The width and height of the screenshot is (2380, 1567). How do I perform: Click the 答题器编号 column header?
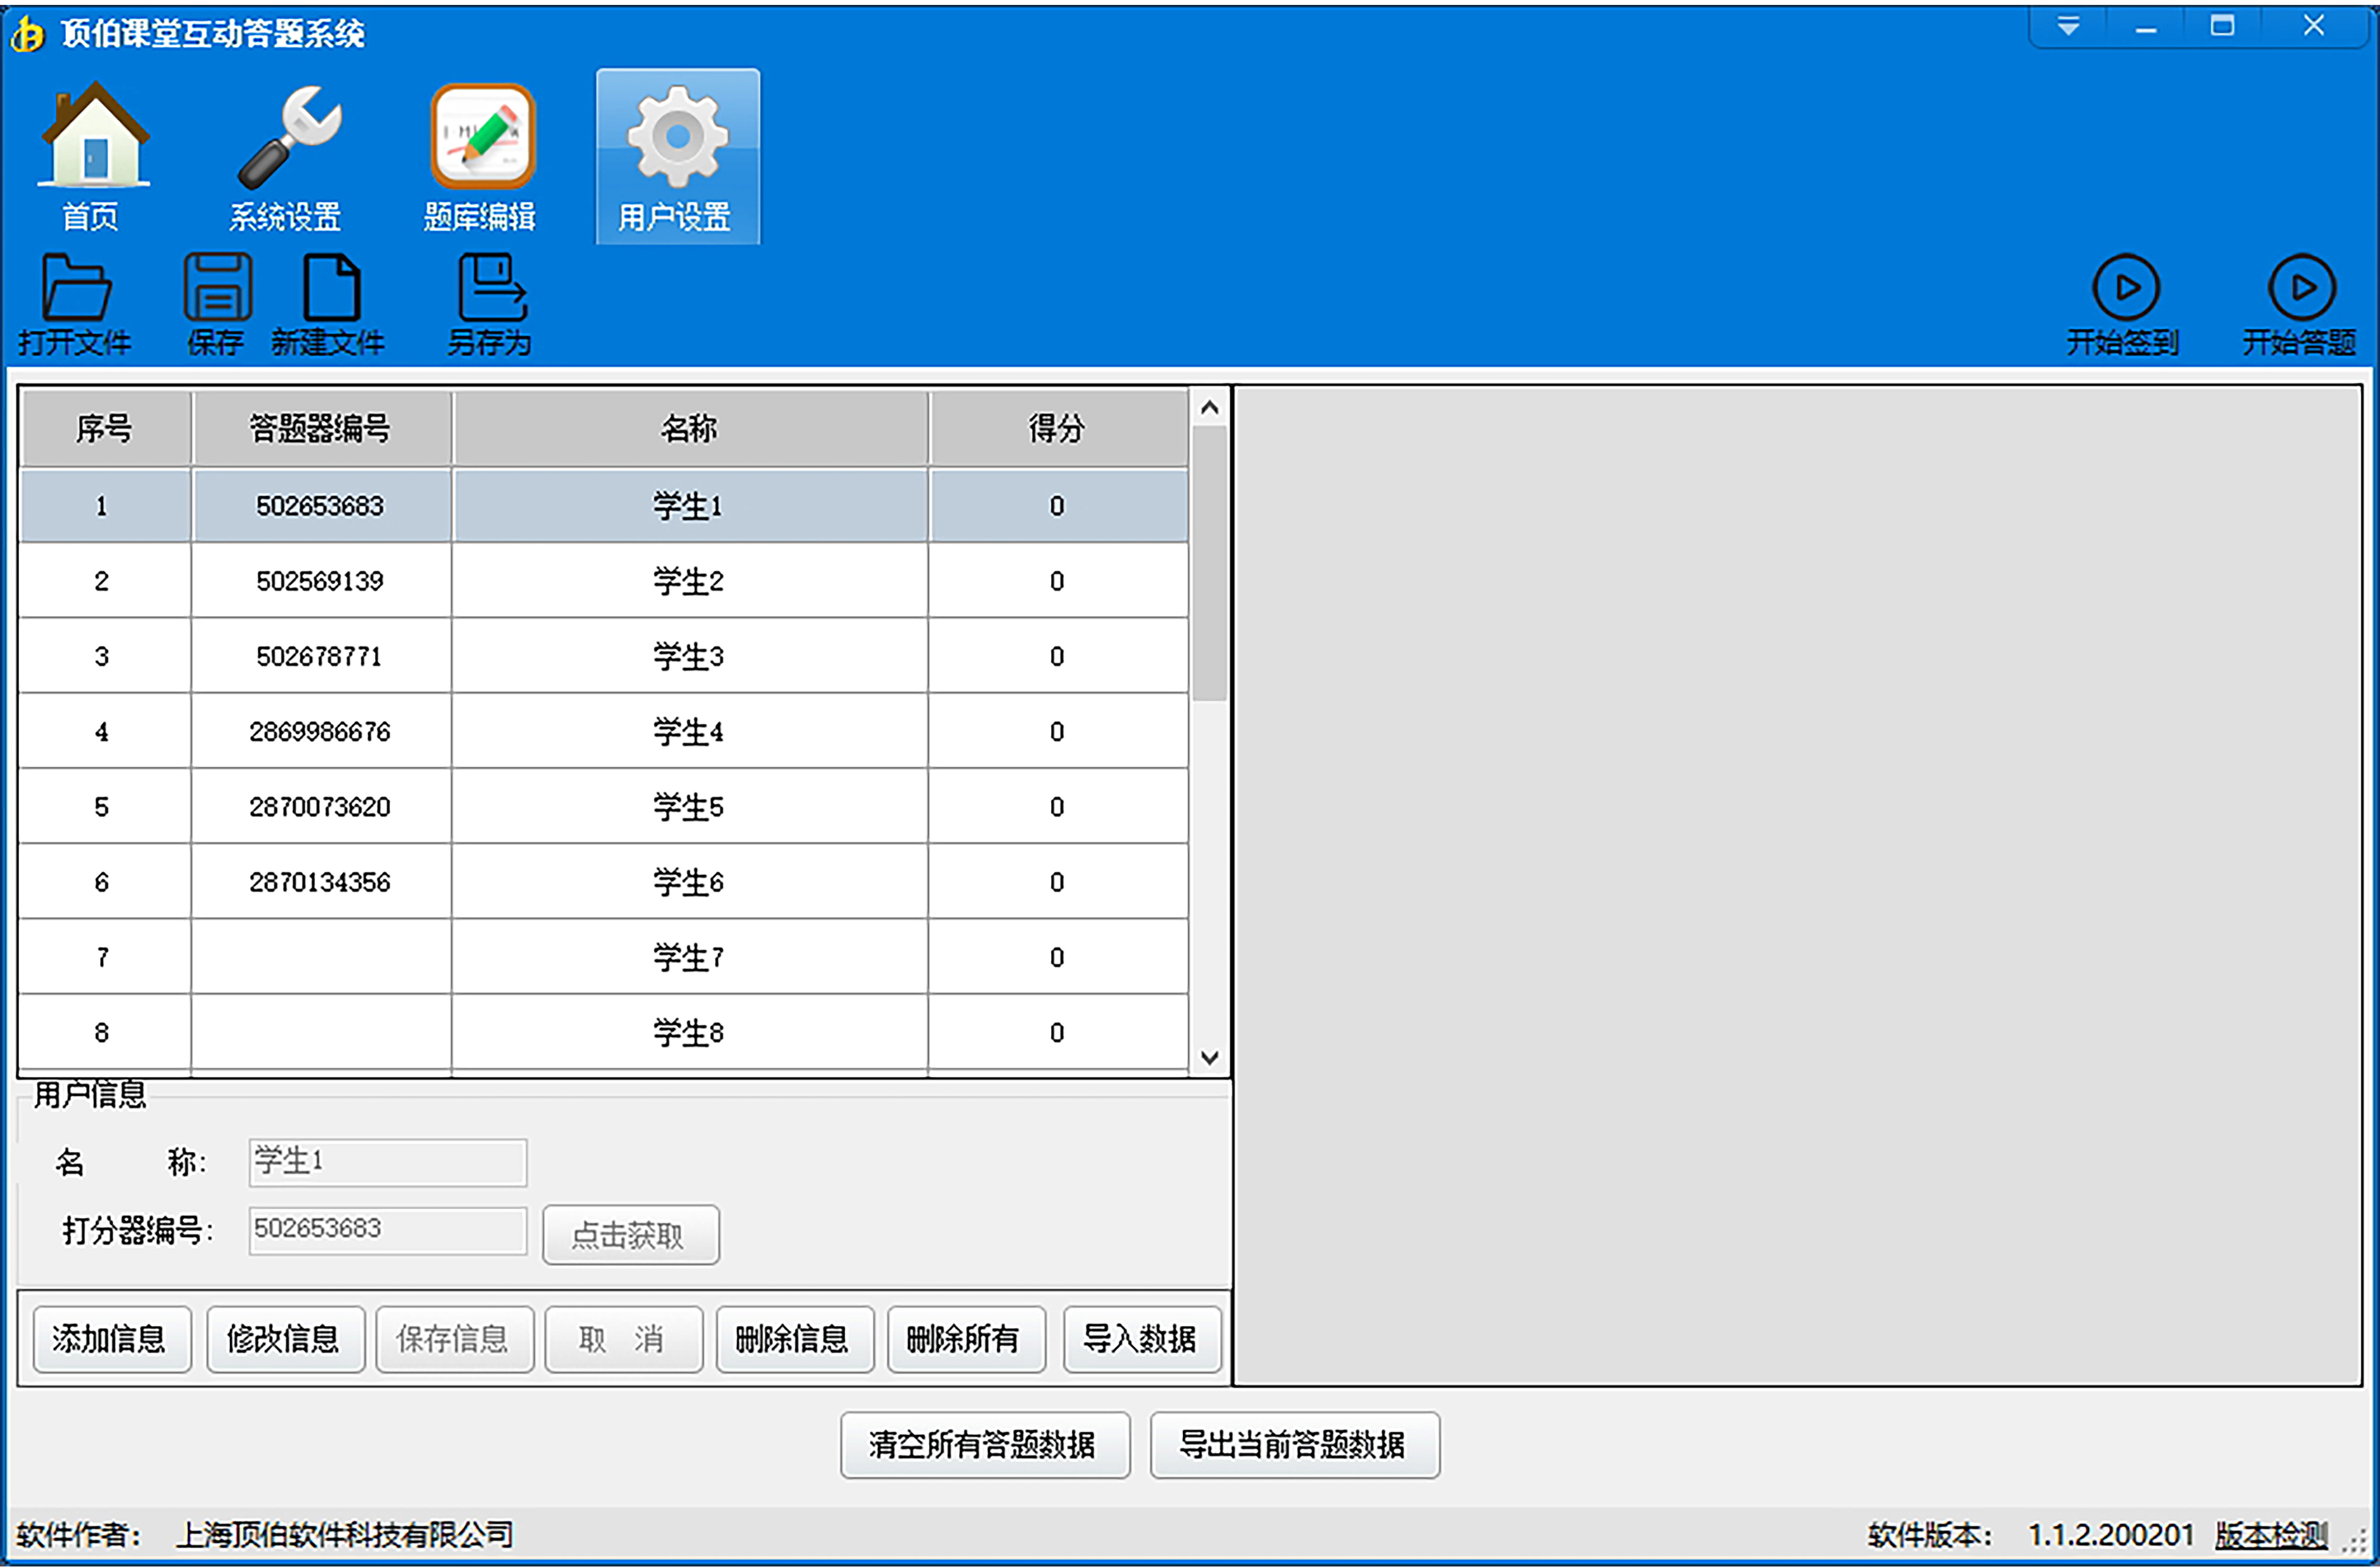(x=321, y=429)
